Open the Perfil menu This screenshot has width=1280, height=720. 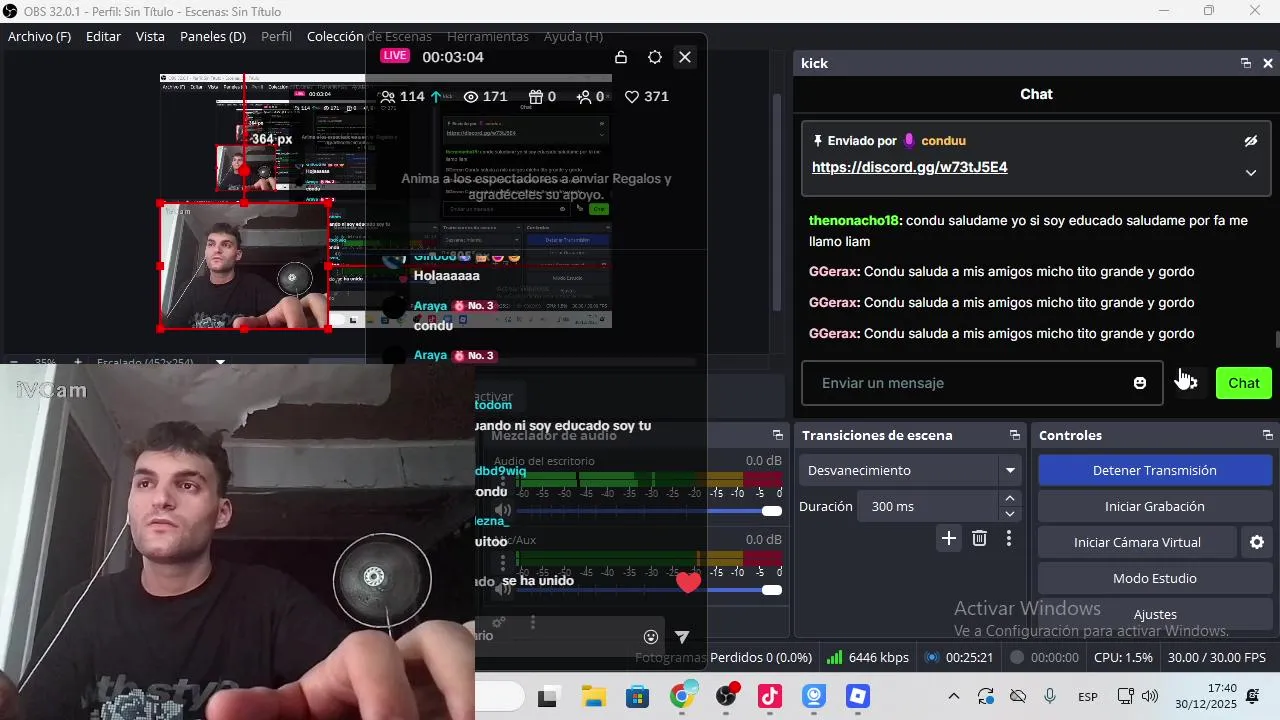(x=276, y=36)
